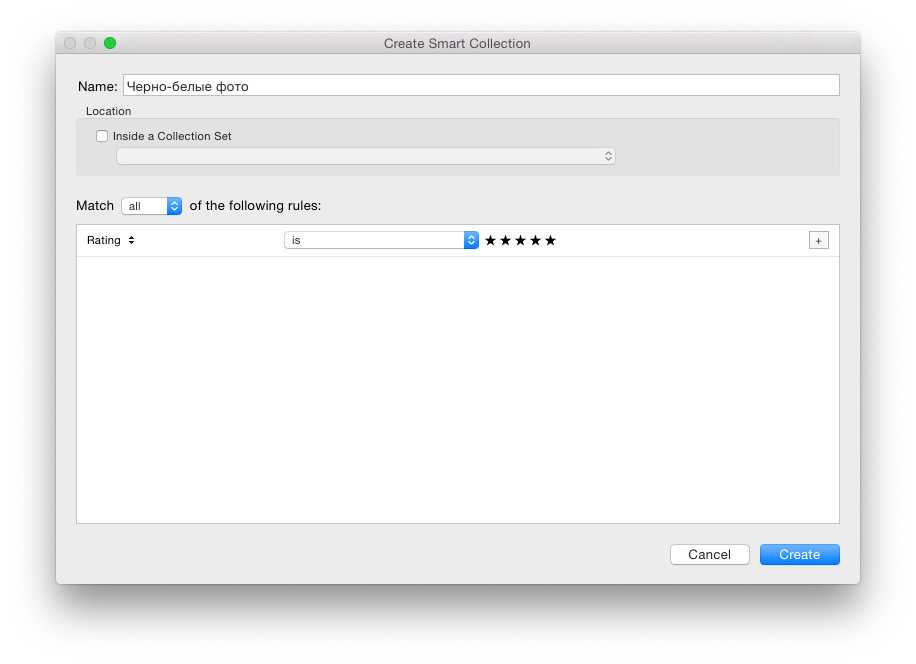Click the second rating star

point(505,241)
